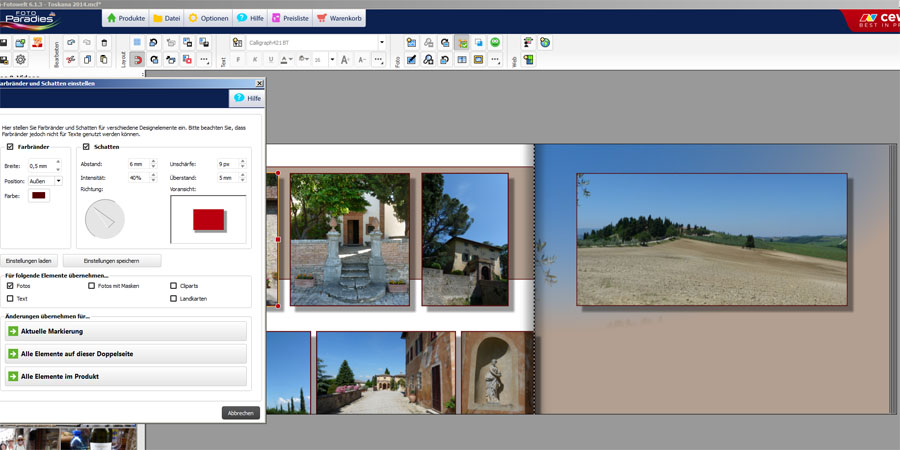Click the trash delete icon in Bearbeiten toolbar
Viewport: 900px width, 450px height.
[x=104, y=43]
